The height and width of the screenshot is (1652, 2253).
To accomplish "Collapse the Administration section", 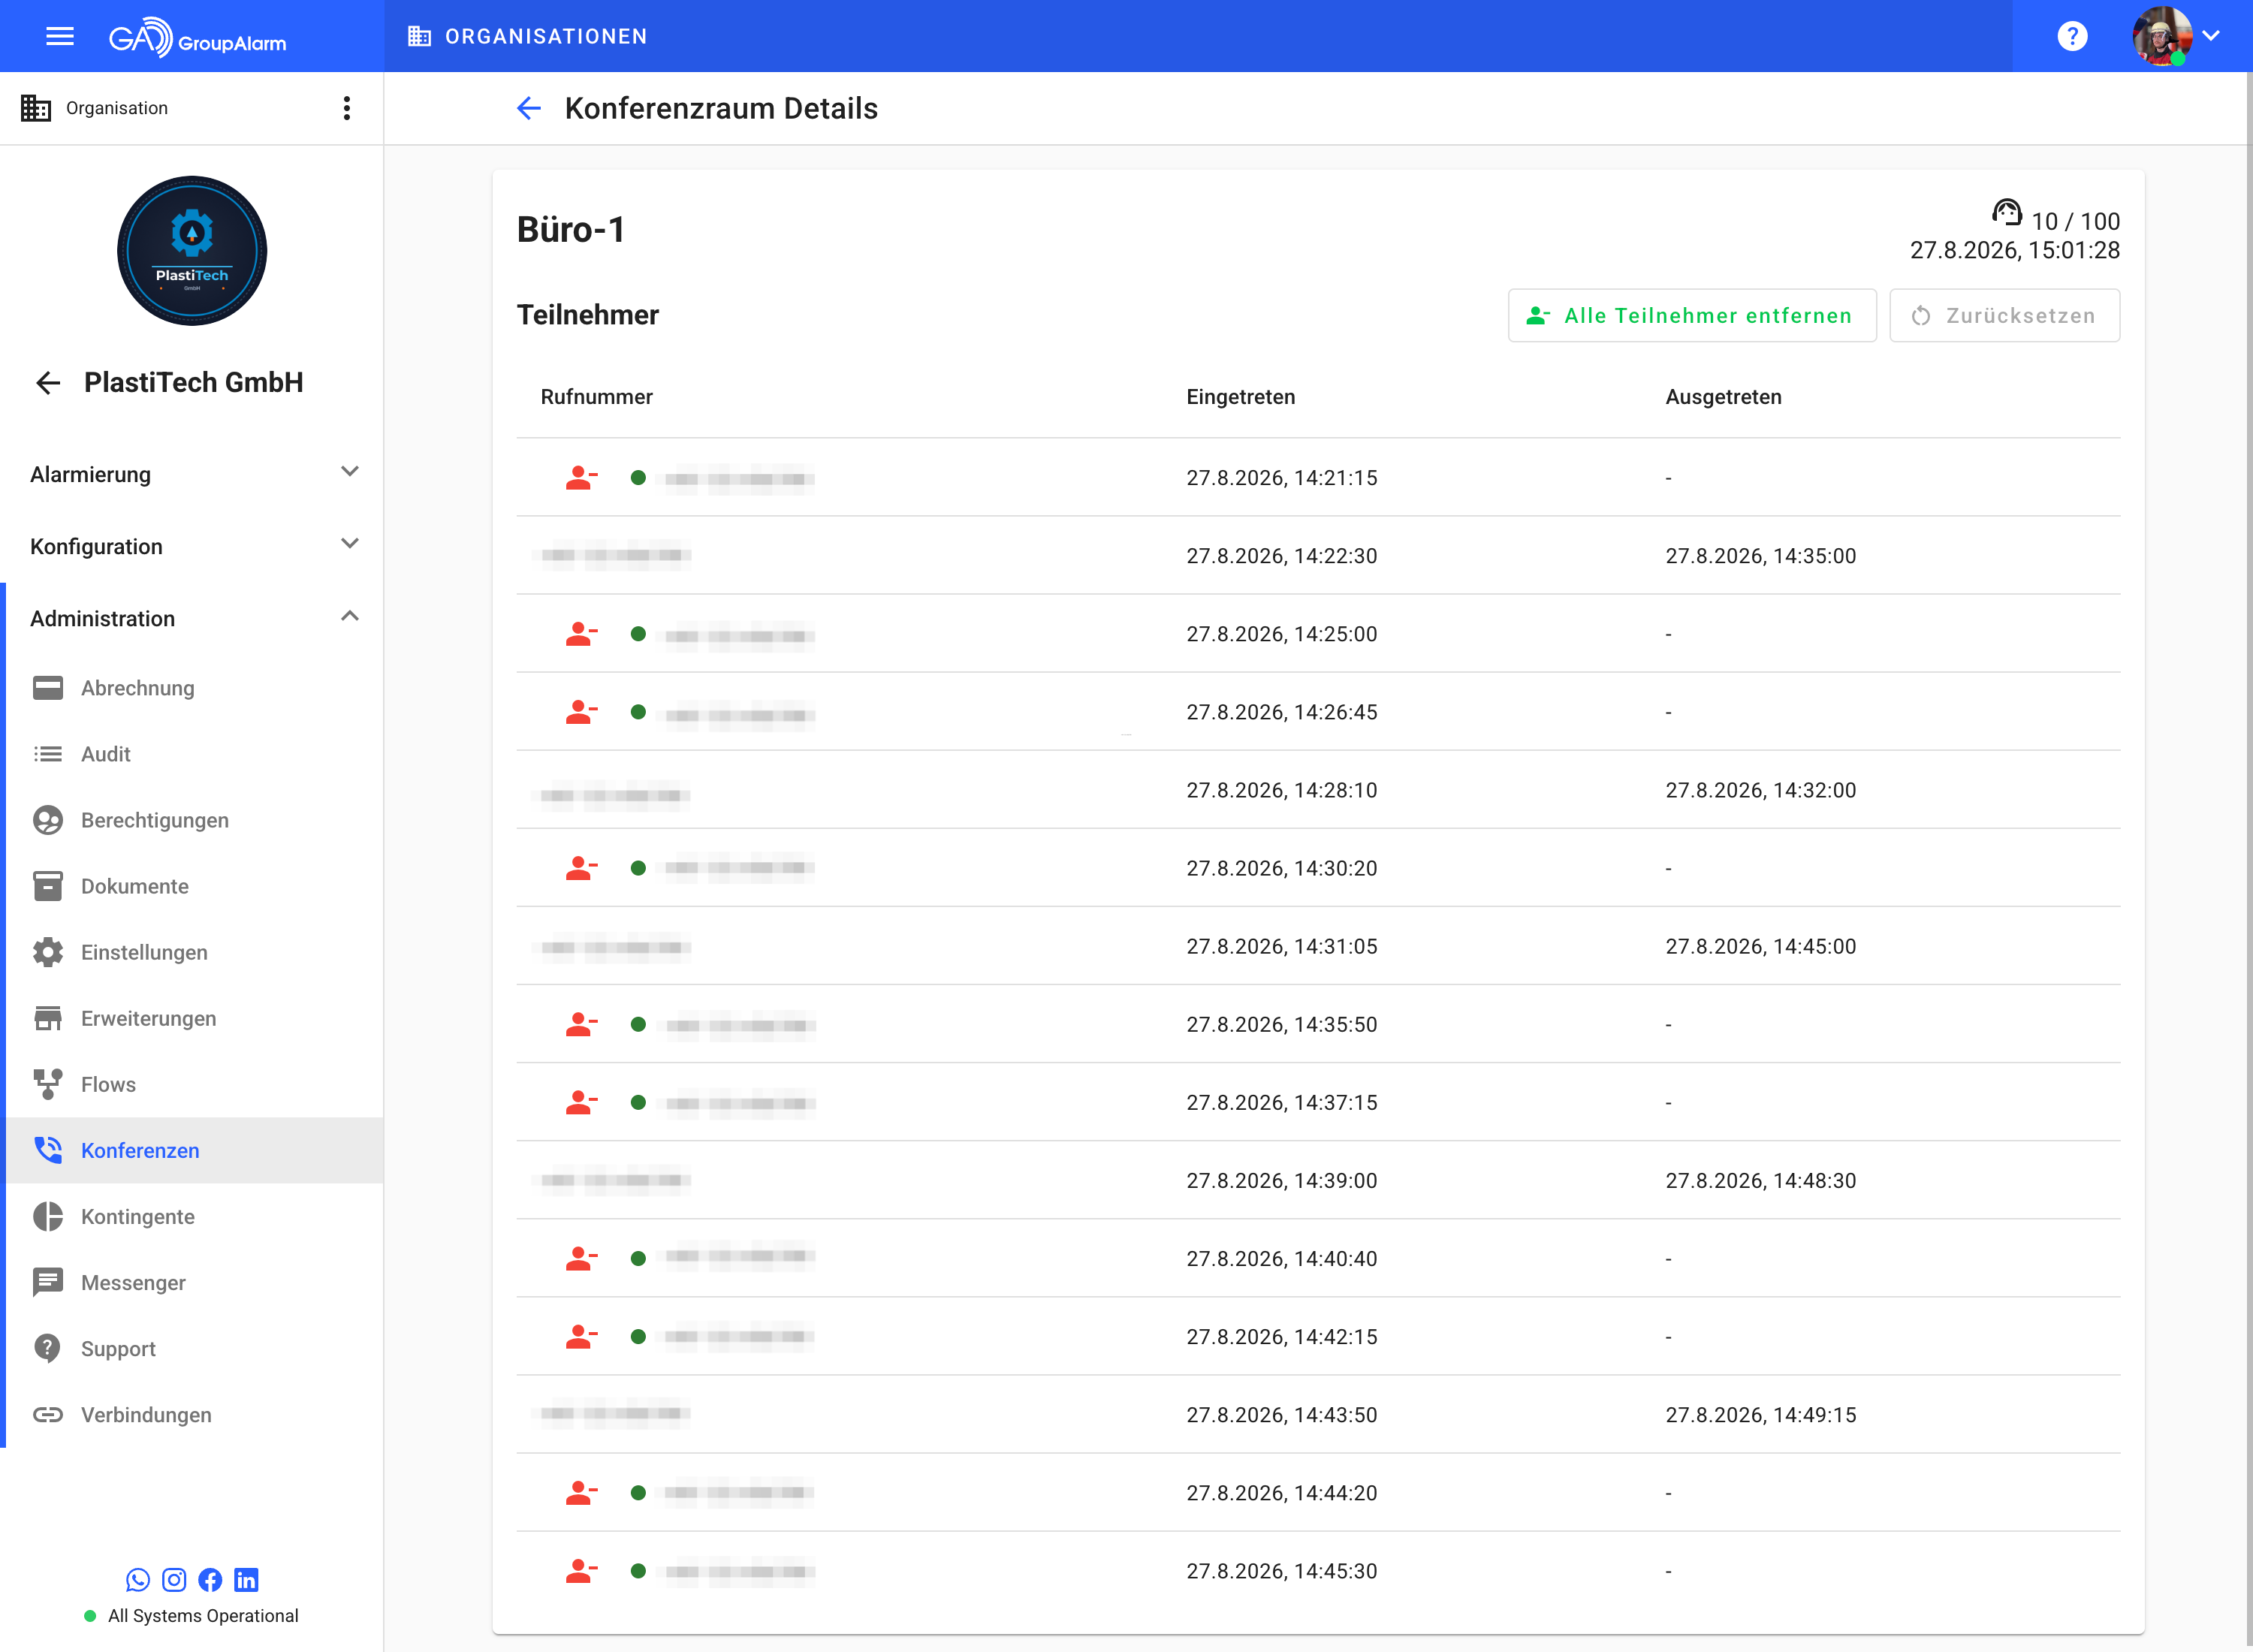I will (x=192, y=618).
